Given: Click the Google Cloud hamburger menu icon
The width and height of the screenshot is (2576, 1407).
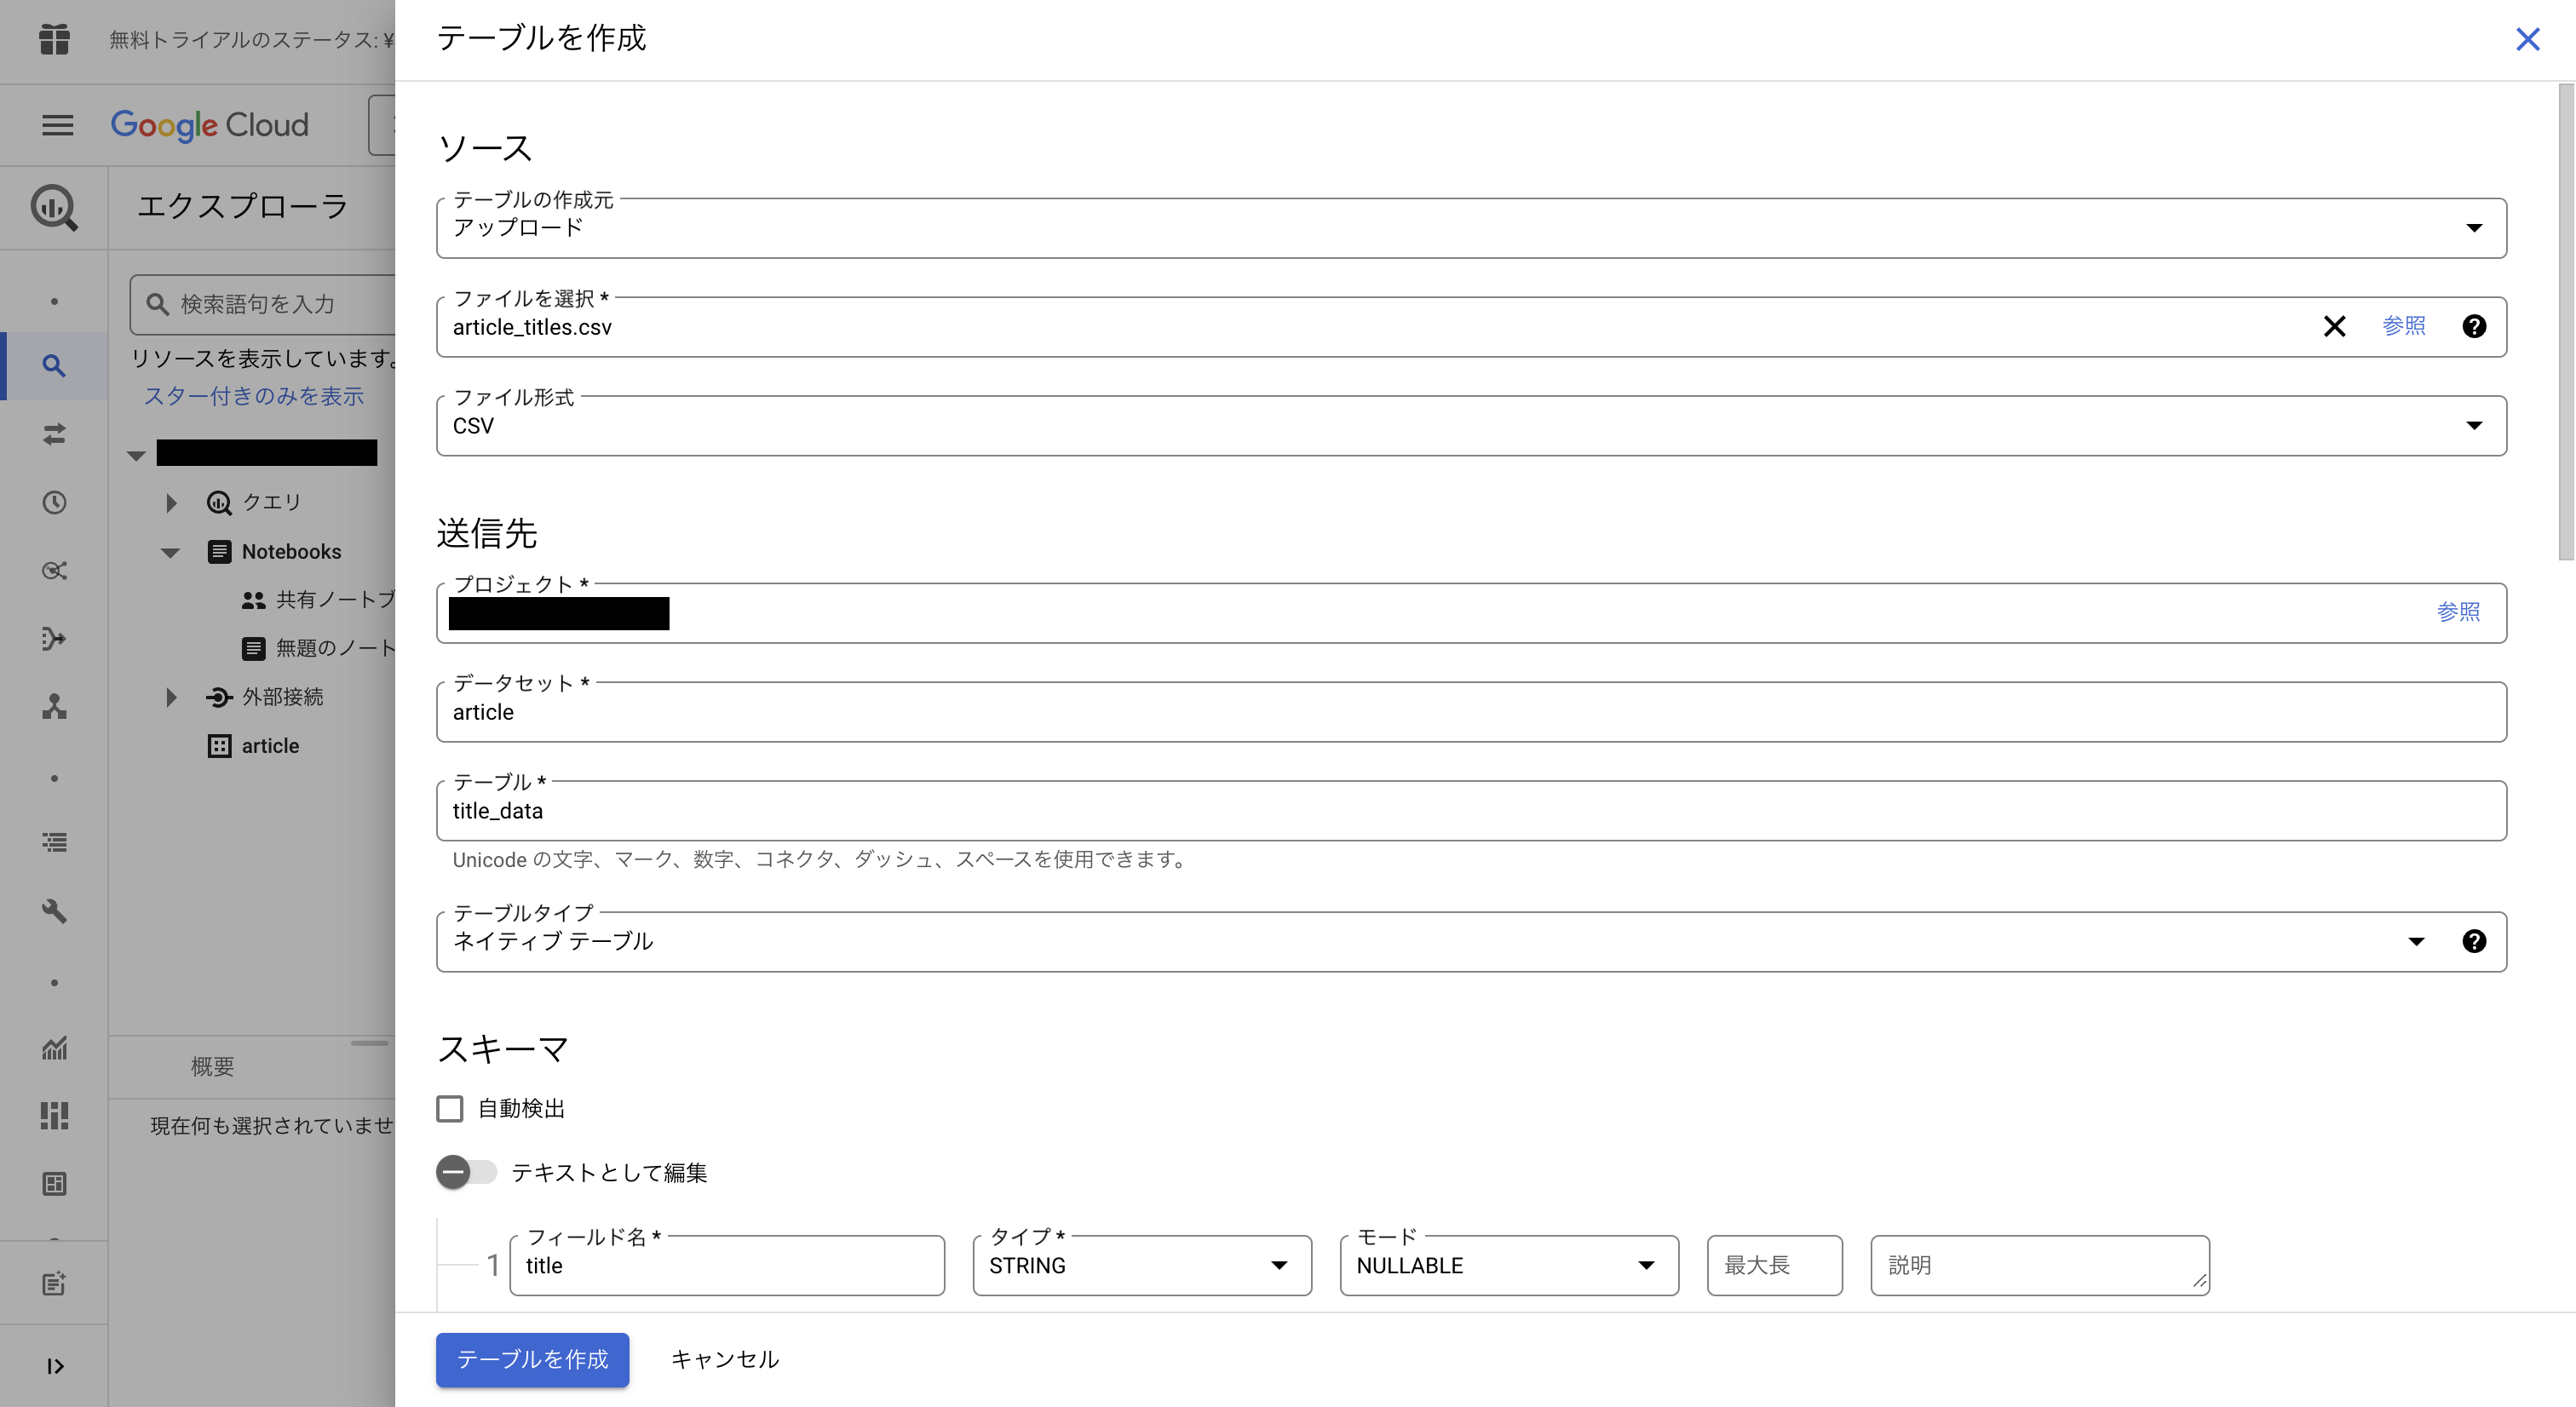Looking at the screenshot, I should pyautogui.click(x=57, y=125).
